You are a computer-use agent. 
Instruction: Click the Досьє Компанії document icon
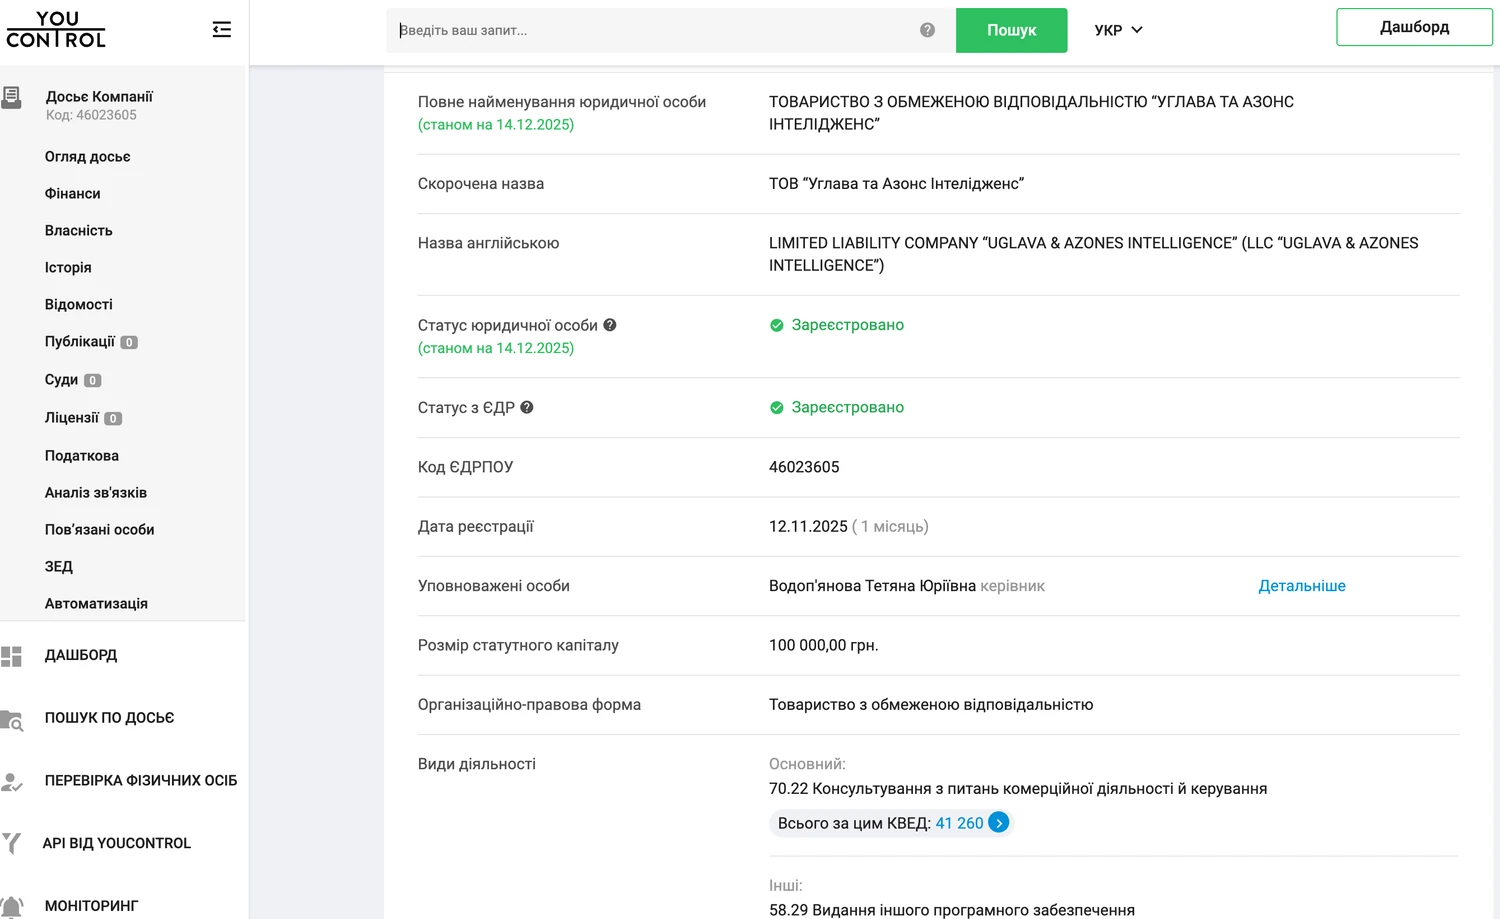tap(12, 98)
